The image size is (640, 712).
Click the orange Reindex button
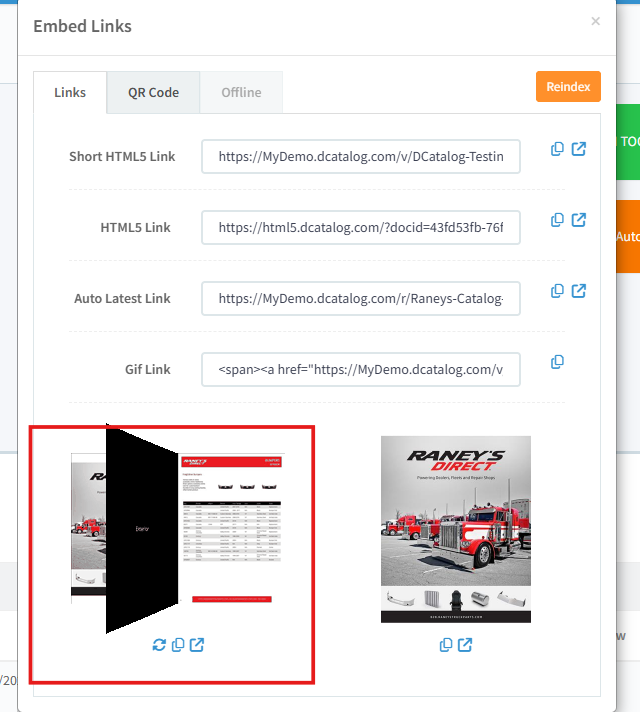568,87
